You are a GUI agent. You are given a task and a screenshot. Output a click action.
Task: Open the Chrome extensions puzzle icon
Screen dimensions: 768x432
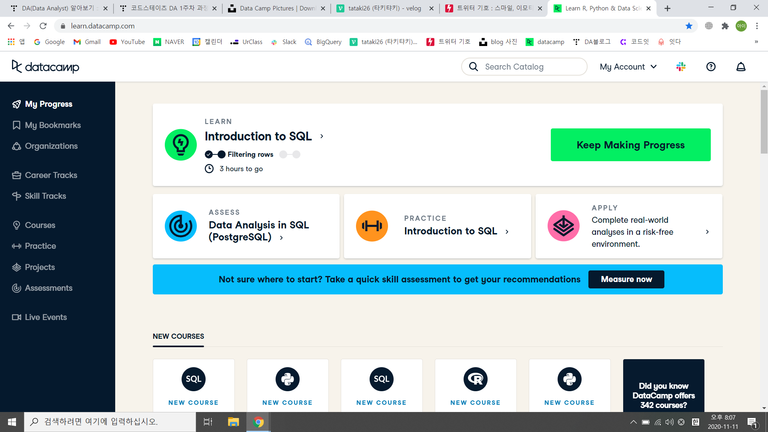725,26
